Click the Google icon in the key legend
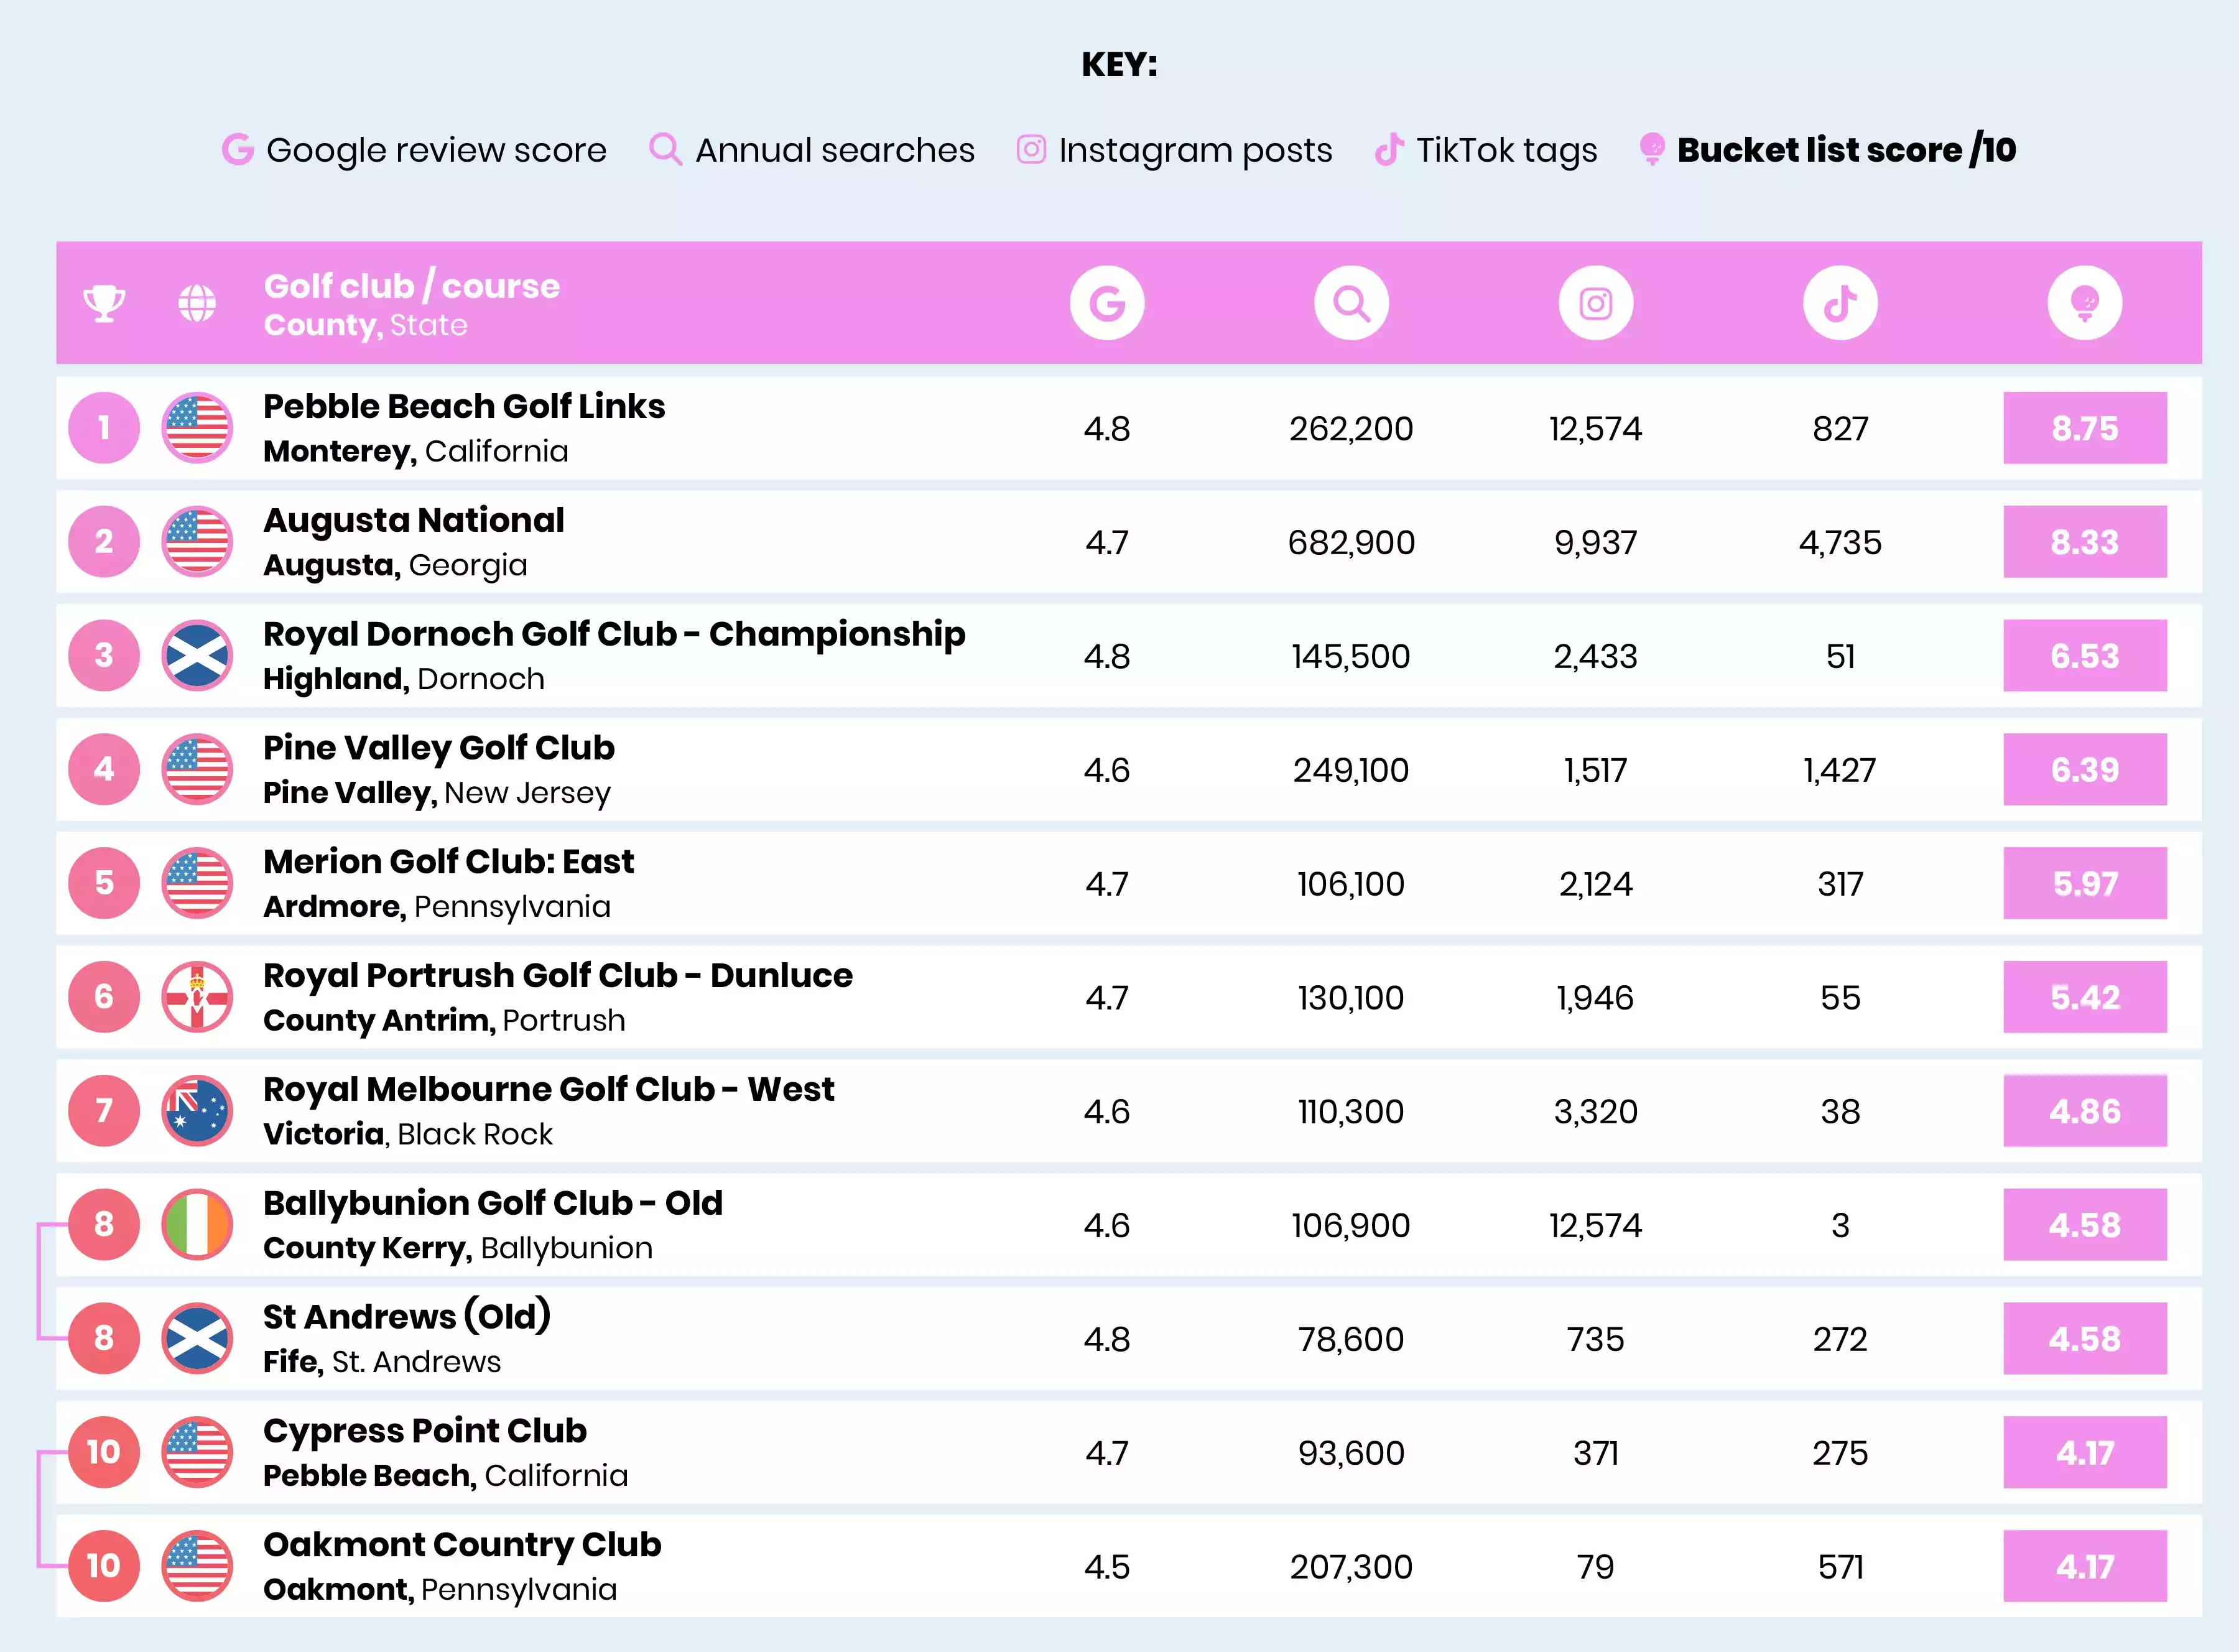The image size is (2239, 1652). tap(238, 150)
